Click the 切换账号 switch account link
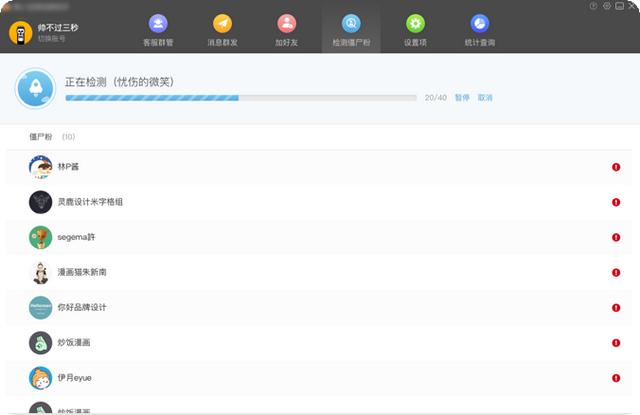 pos(51,39)
